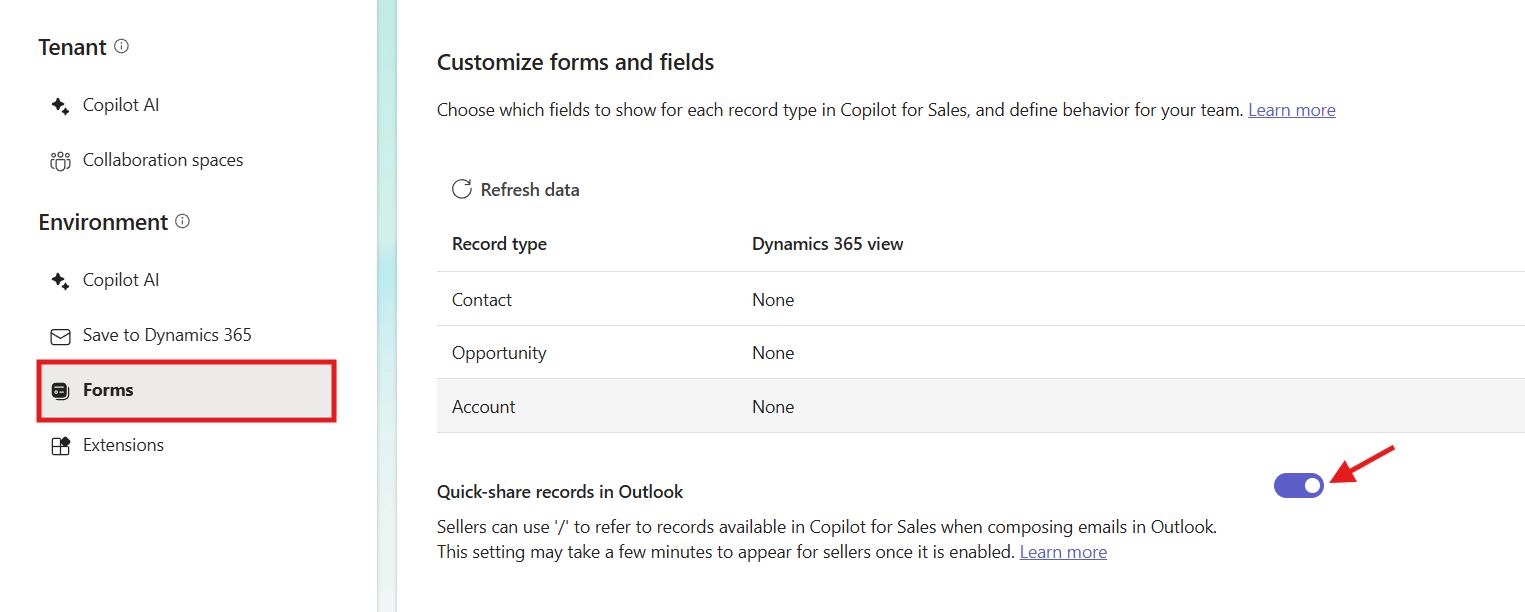This screenshot has height=612, width=1525.
Task: Click the Extensions blocks icon in sidebar
Action: pyautogui.click(x=60, y=446)
